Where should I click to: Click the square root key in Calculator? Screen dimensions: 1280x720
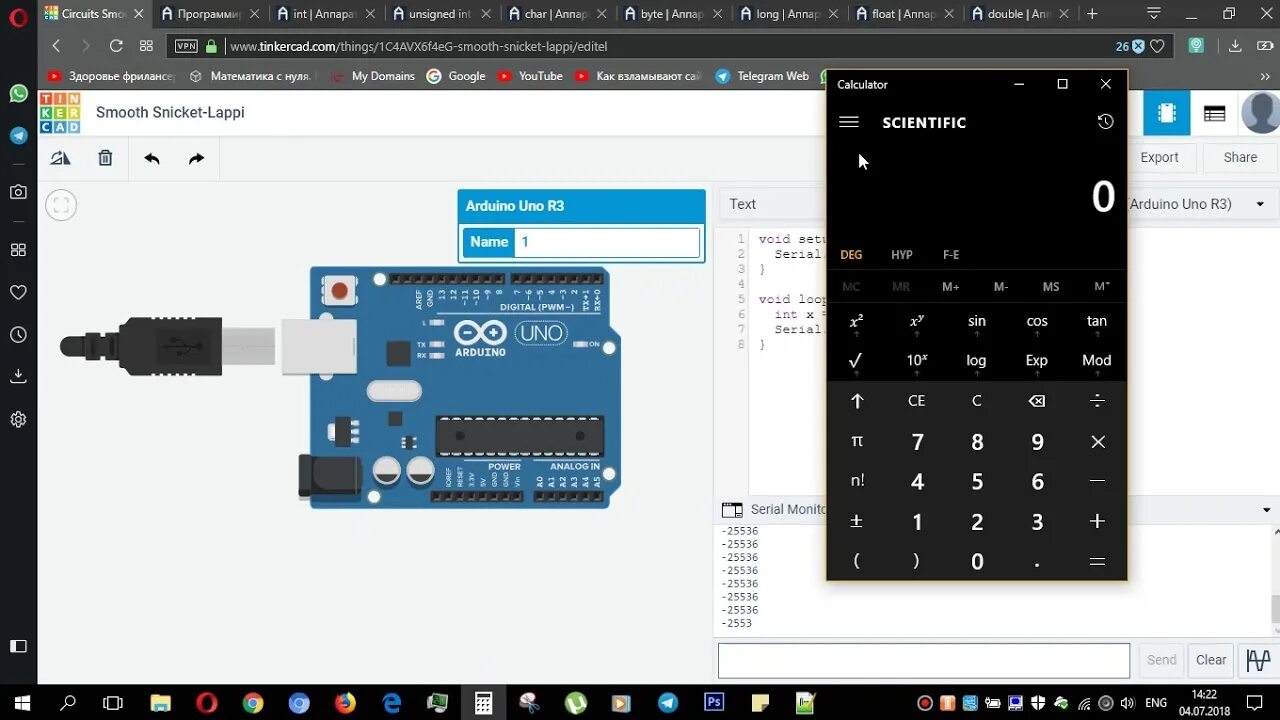pyautogui.click(x=856, y=361)
